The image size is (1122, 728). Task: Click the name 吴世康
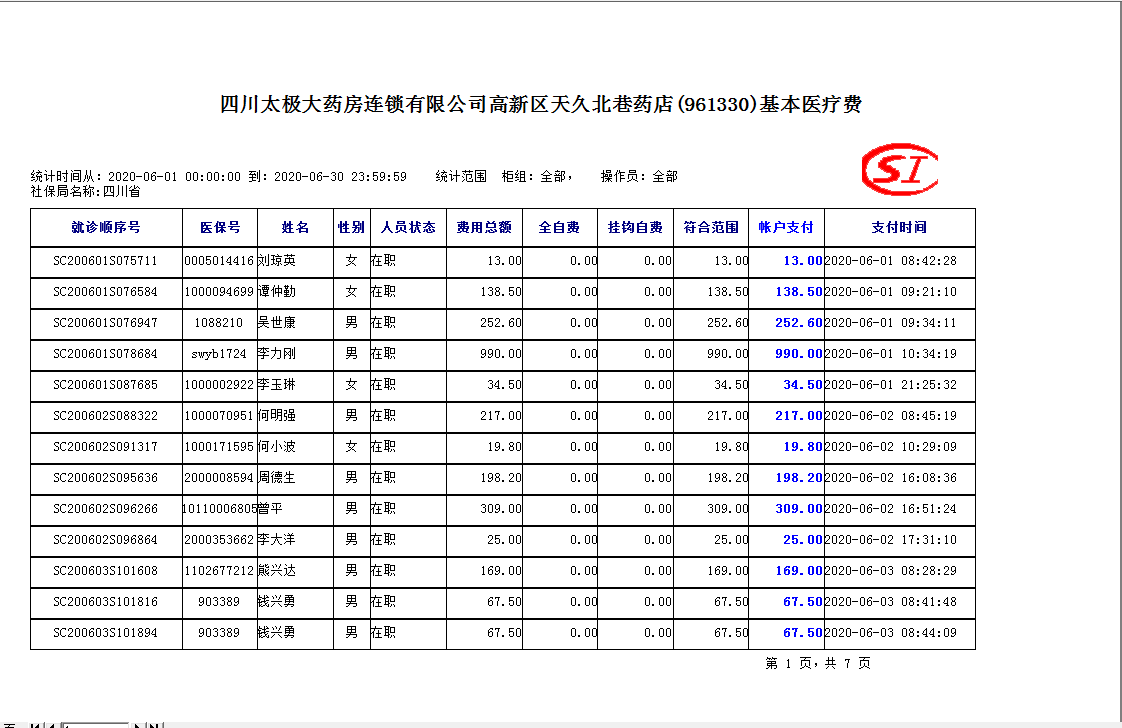277,323
